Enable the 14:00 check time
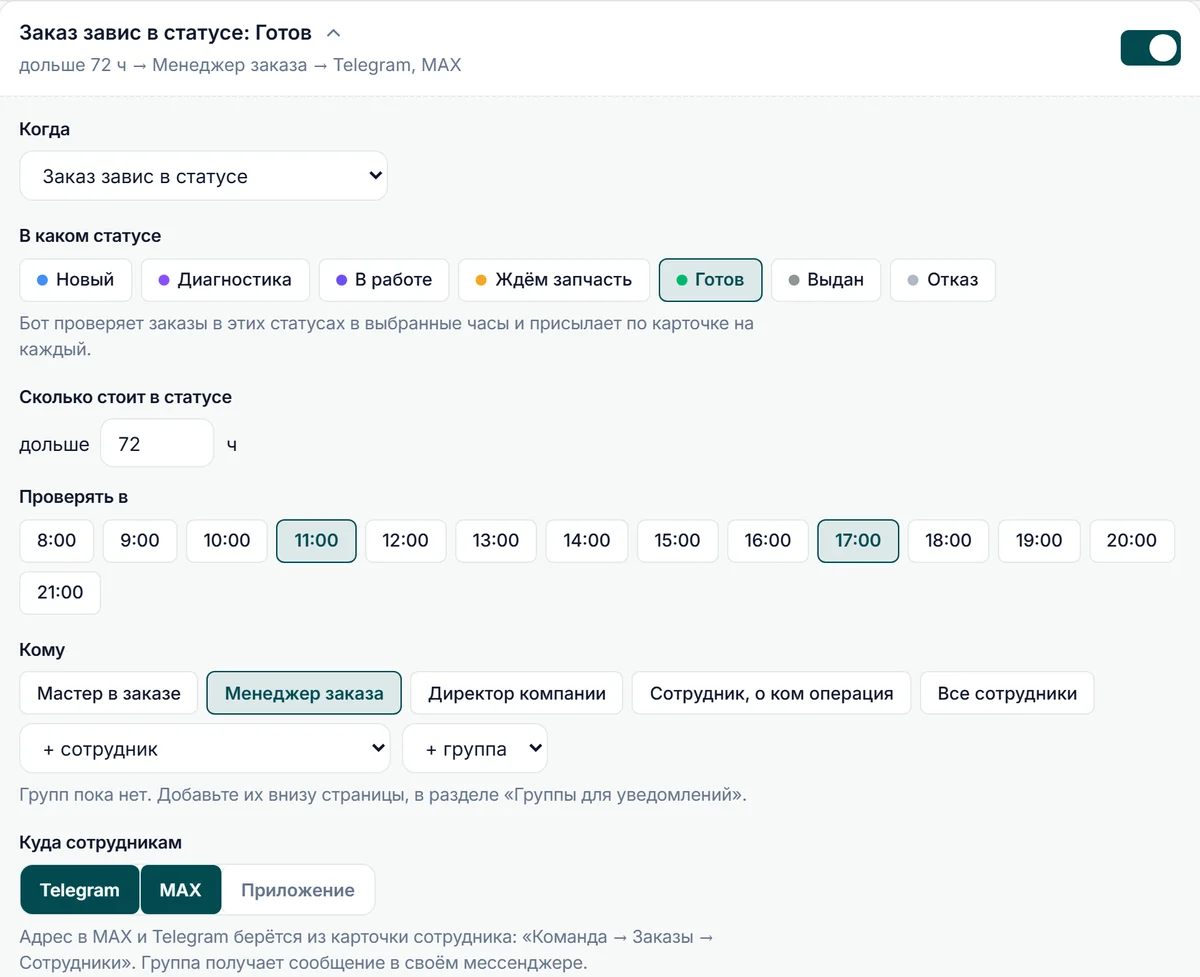The width and height of the screenshot is (1200, 977). (587, 541)
